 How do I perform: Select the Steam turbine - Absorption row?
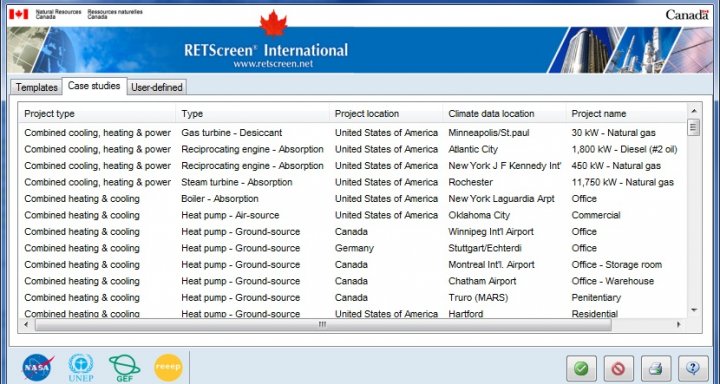353,182
